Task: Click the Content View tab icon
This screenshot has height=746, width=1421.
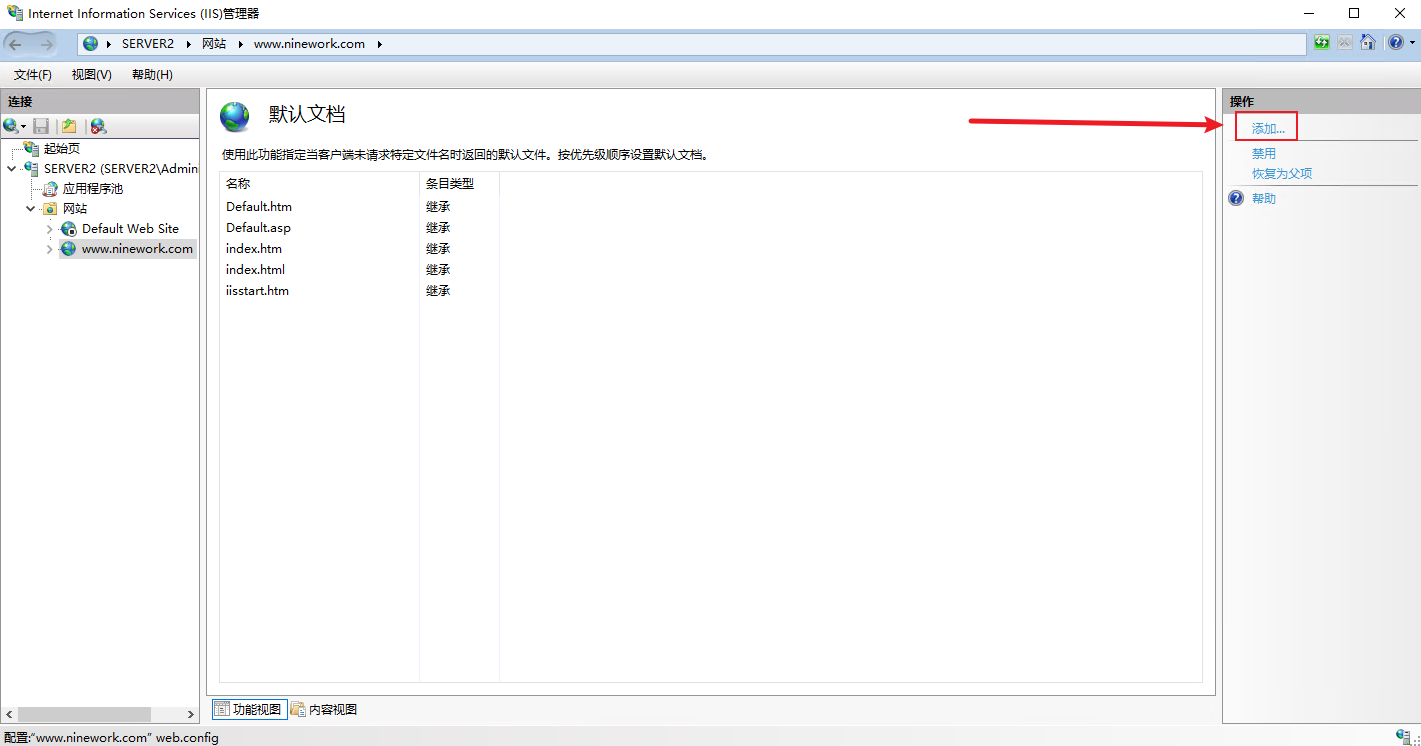Action: click(x=298, y=709)
